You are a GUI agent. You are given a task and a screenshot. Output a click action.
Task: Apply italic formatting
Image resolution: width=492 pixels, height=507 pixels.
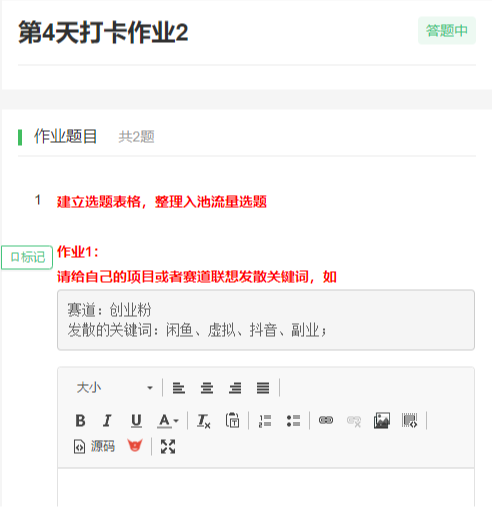(x=107, y=421)
